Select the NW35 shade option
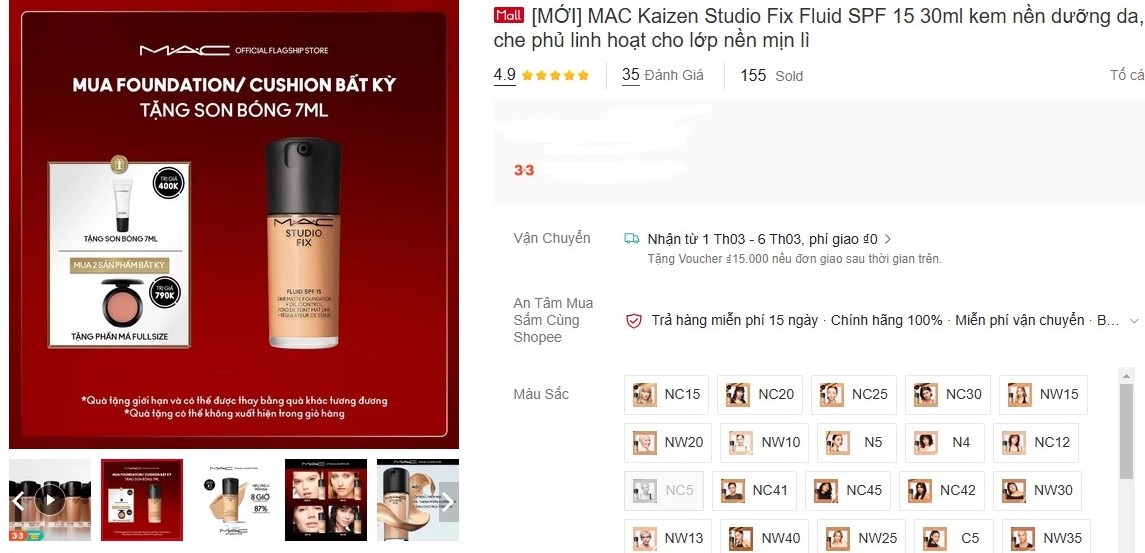Screen dimensions: 1145x553 1046,538
